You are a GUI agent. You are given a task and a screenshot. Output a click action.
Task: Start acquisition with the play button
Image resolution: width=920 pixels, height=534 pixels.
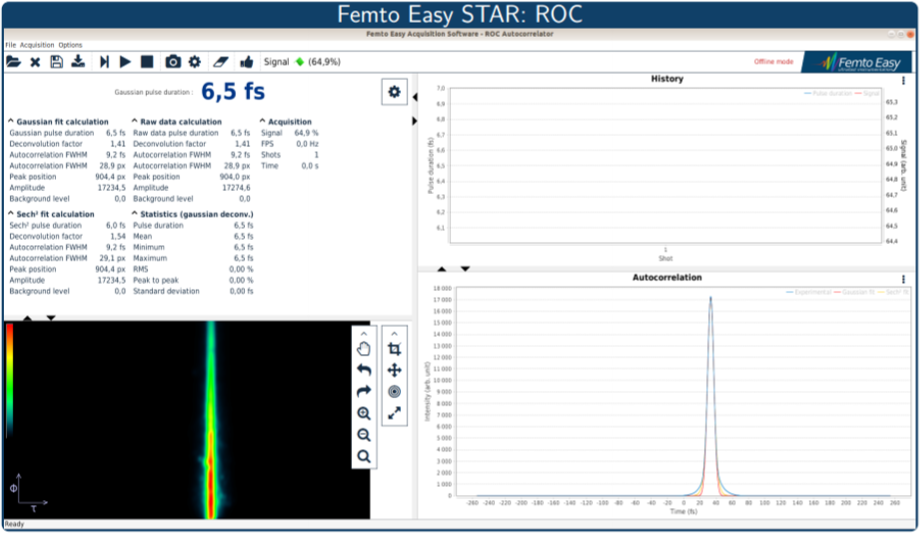click(125, 62)
